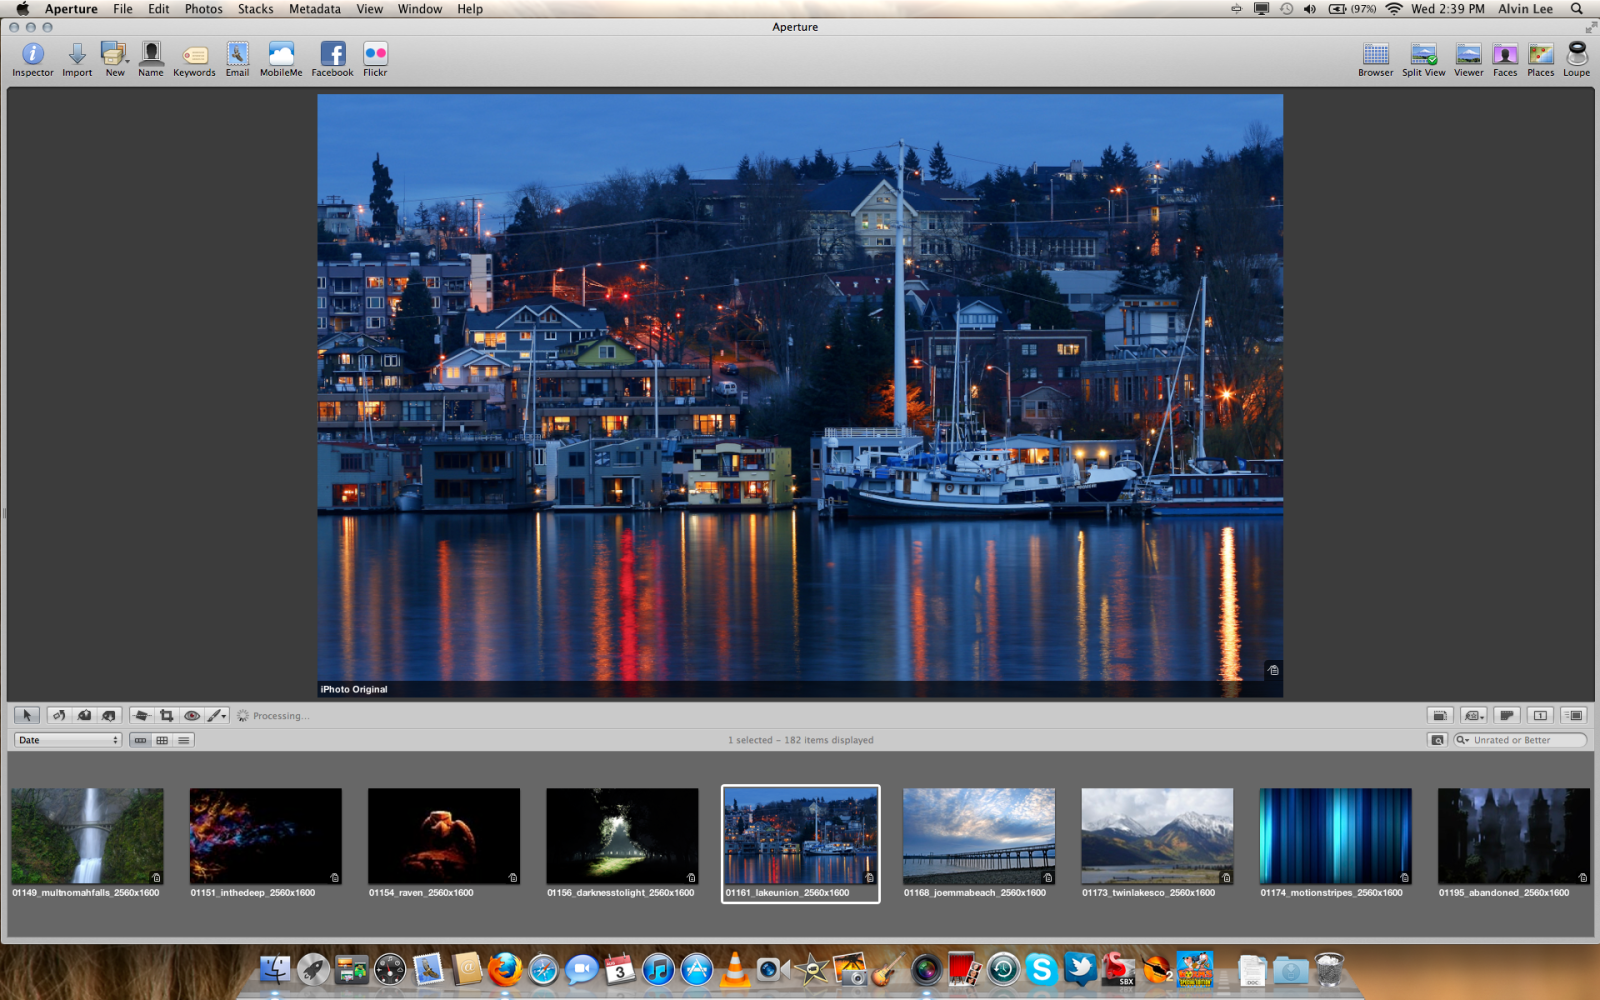Click the Import arrow icon
The width and height of the screenshot is (1600, 1000).
(x=77, y=56)
